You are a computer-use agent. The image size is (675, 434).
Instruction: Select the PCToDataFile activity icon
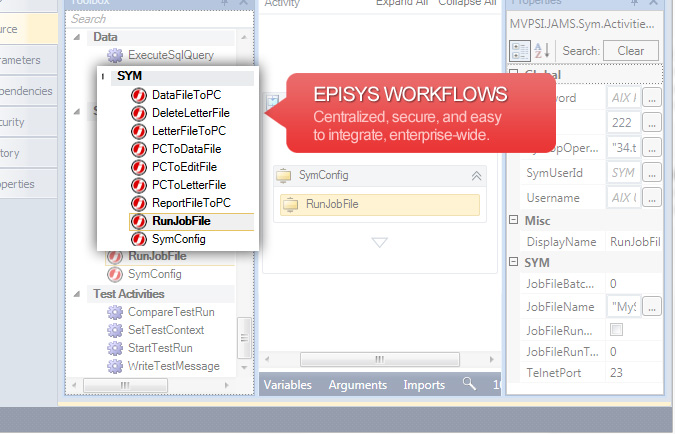(139, 149)
